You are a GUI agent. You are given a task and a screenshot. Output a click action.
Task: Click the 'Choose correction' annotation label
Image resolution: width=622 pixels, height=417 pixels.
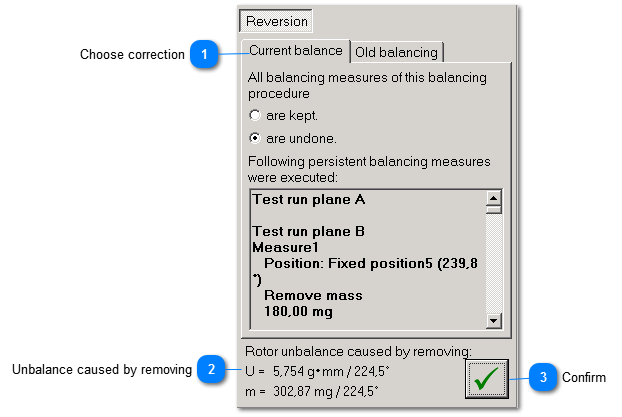click(x=132, y=55)
